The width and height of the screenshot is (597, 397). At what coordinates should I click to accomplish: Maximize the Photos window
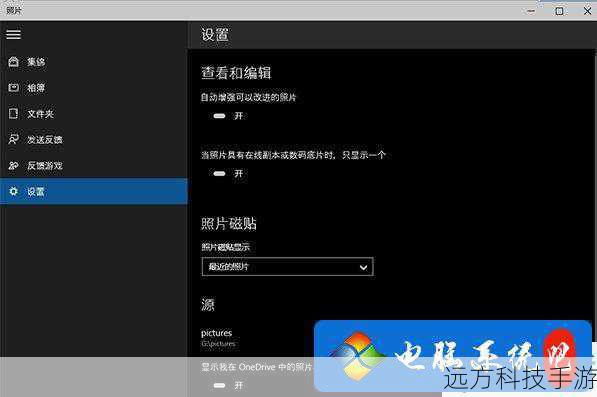559,11
